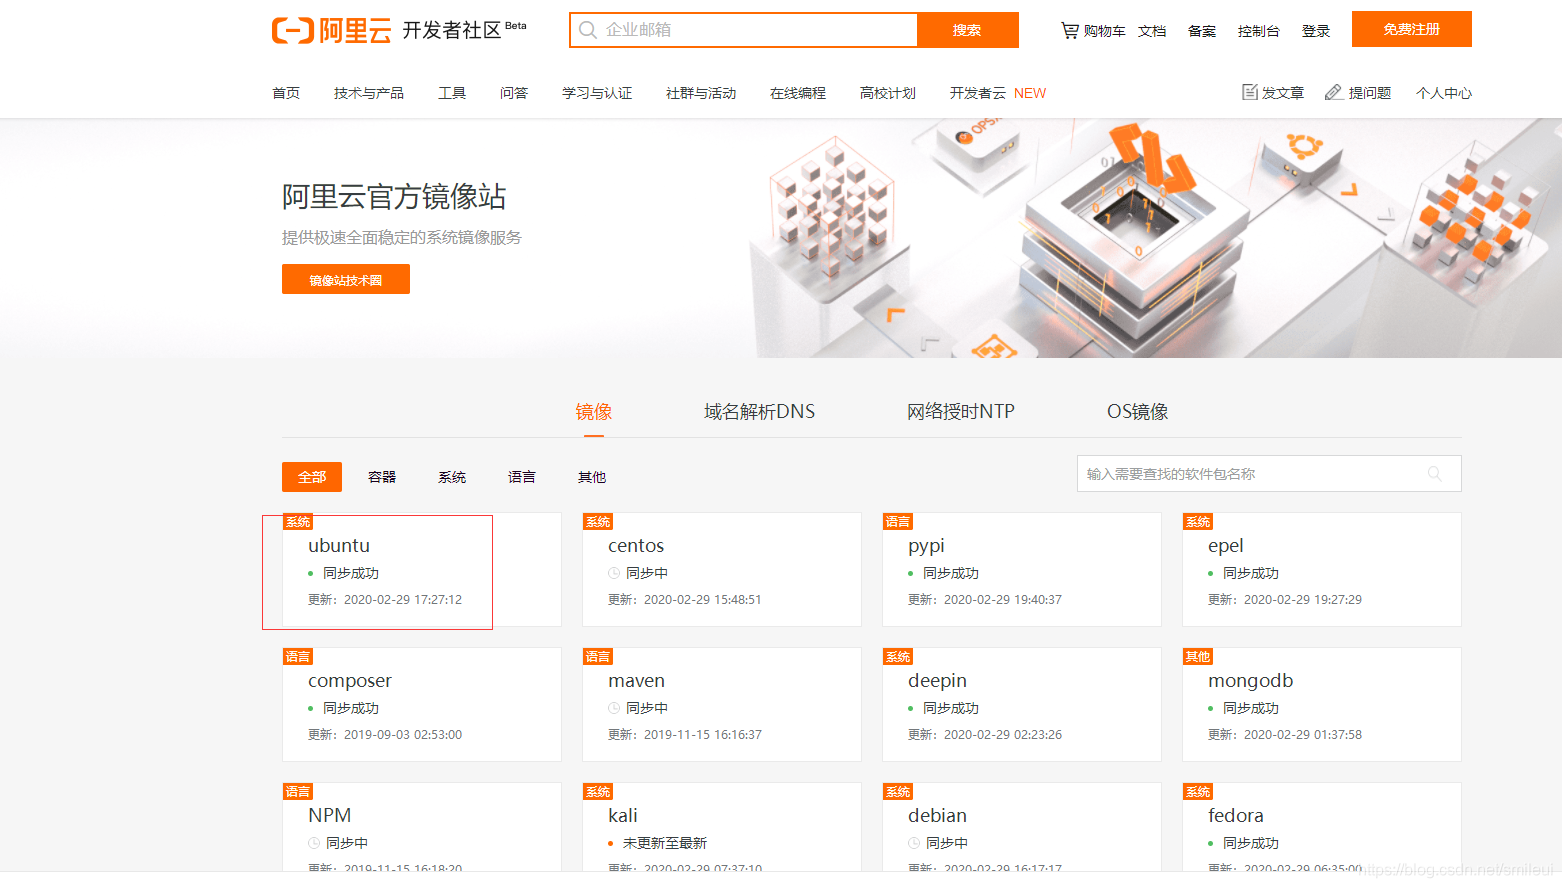This screenshot has height=888, width=1562.
Task: Open the fedora mirror card
Action: pyautogui.click(x=1322, y=827)
